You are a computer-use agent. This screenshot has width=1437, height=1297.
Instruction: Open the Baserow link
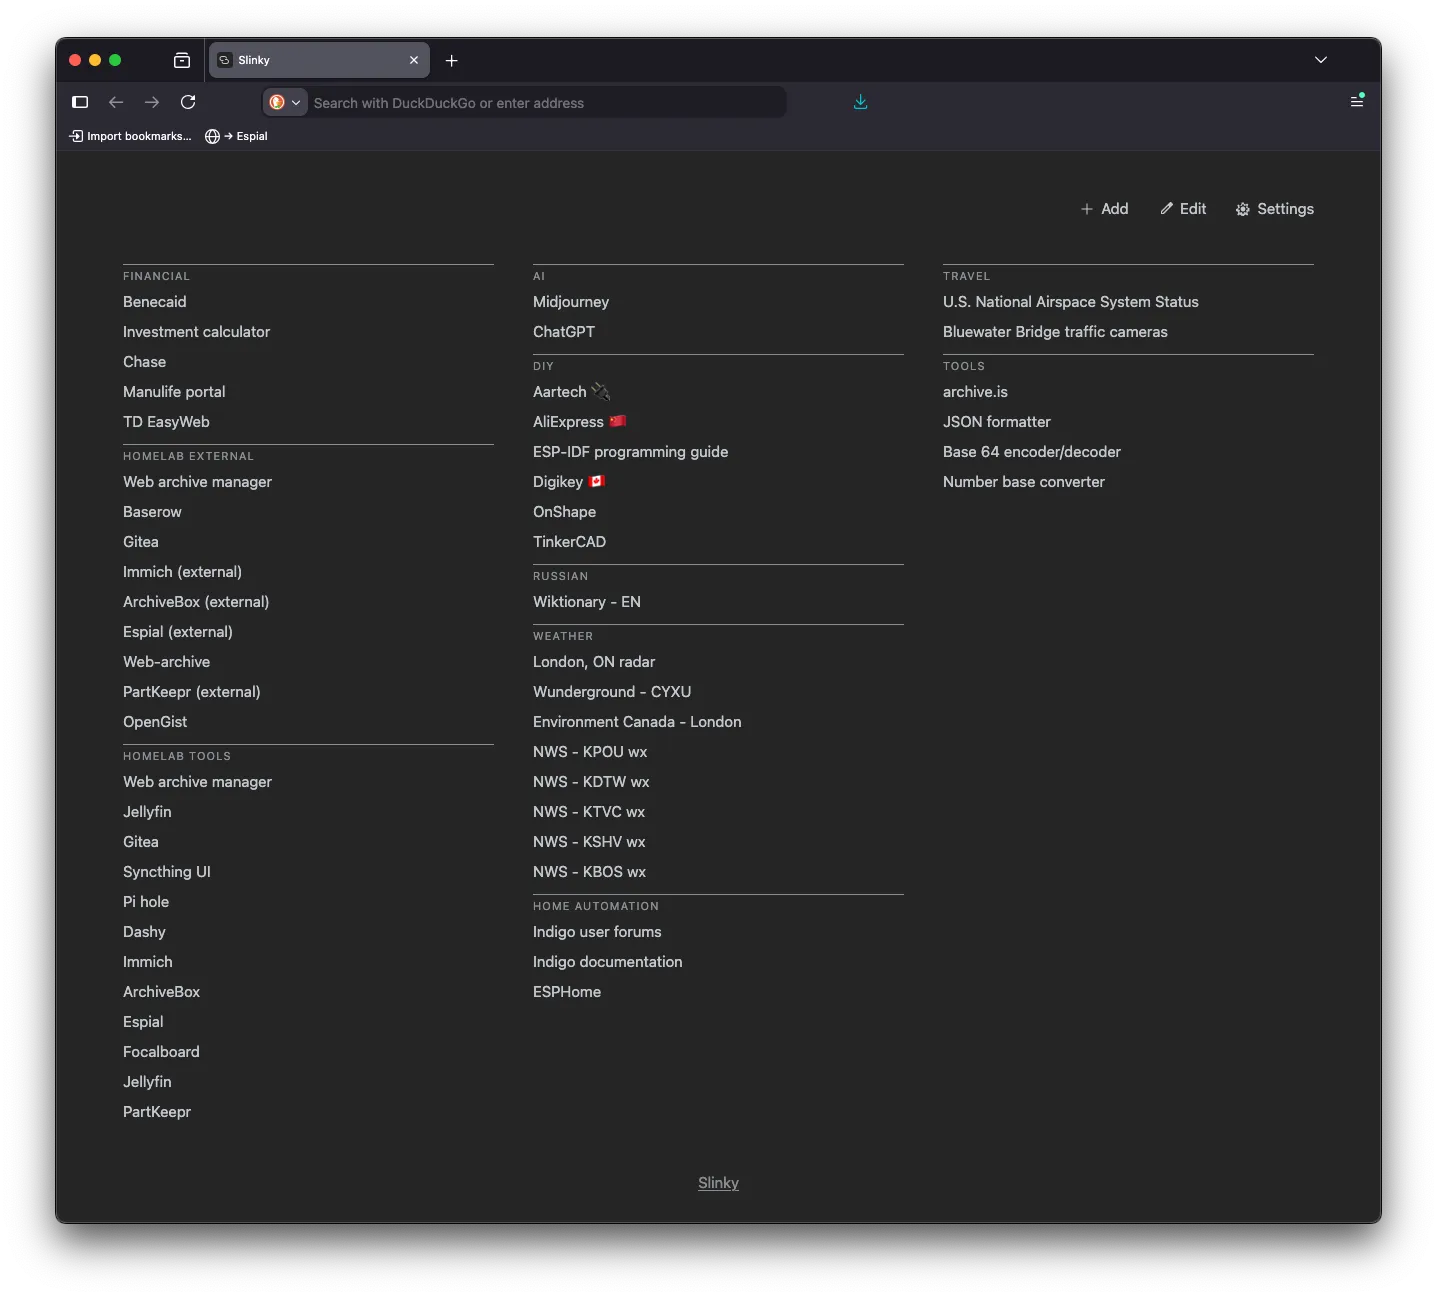tap(152, 512)
